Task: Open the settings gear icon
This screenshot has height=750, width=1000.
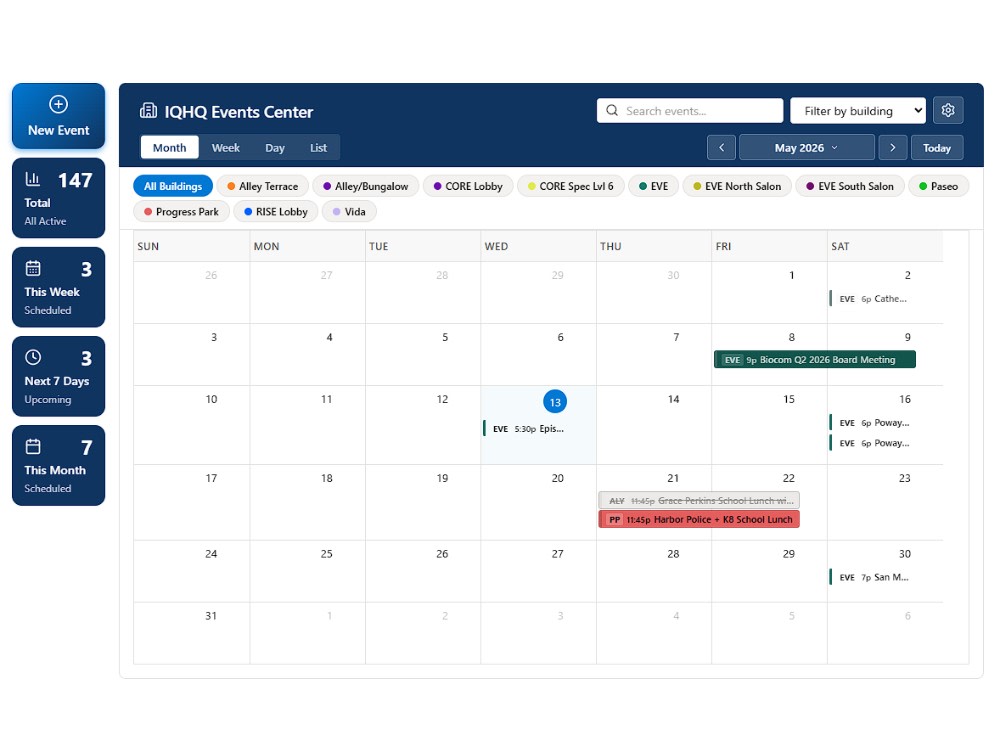Action: tap(948, 110)
